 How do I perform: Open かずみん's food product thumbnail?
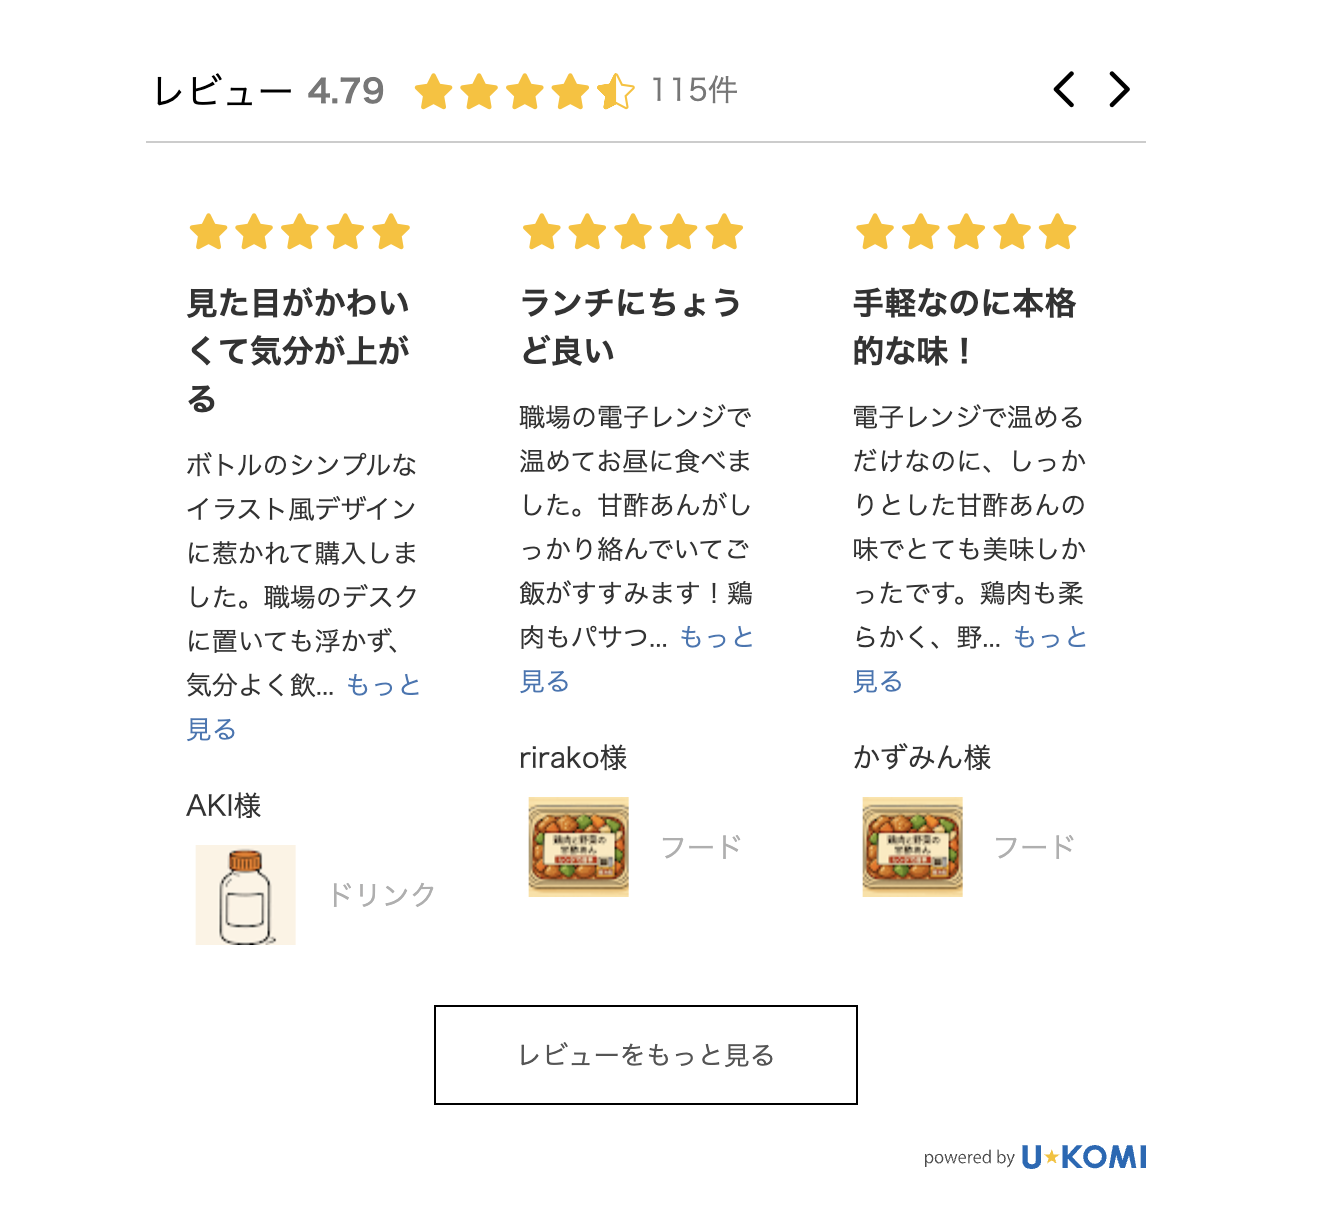coord(912,847)
